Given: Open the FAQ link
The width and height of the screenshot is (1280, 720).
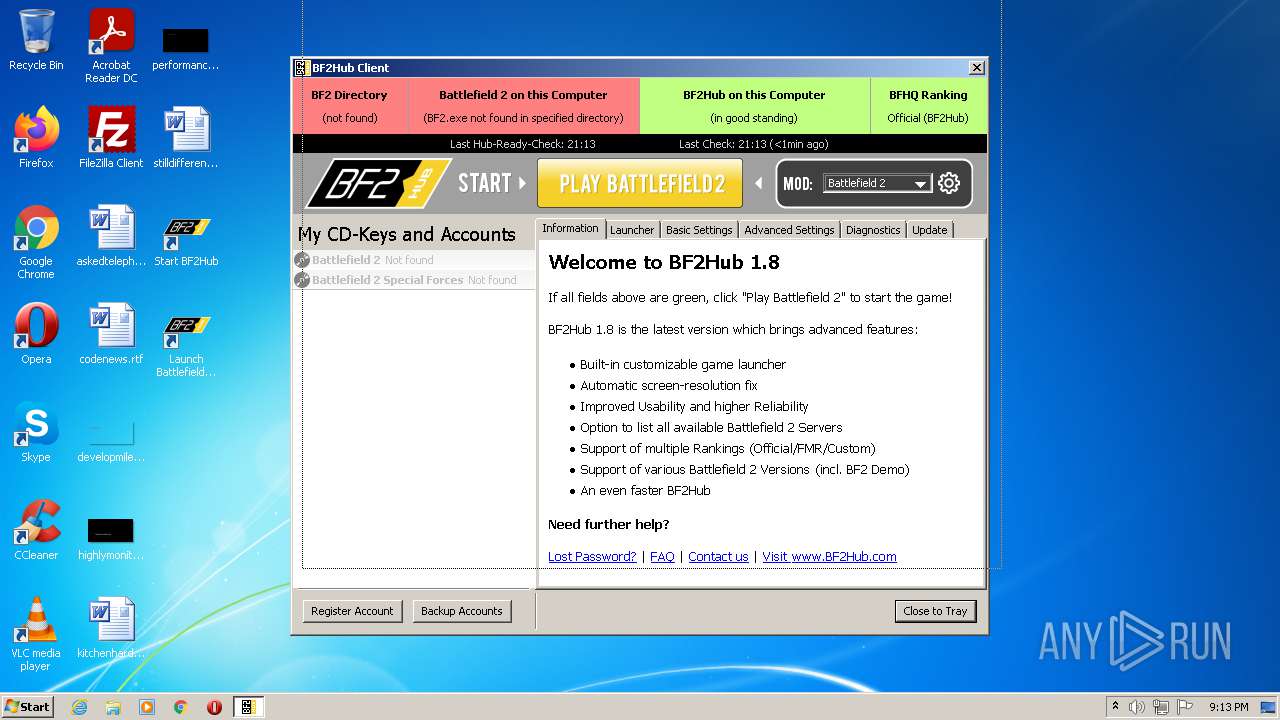Looking at the screenshot, I should [662, 557].
